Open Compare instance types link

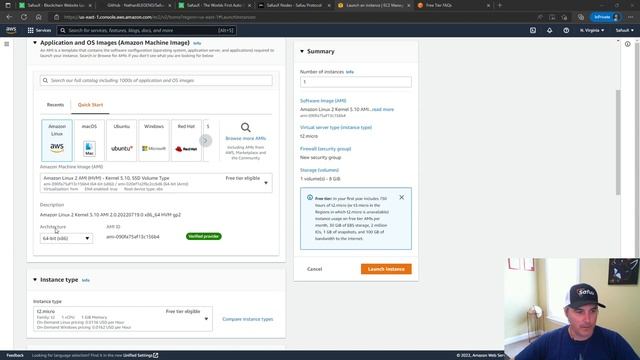[248, 319]
